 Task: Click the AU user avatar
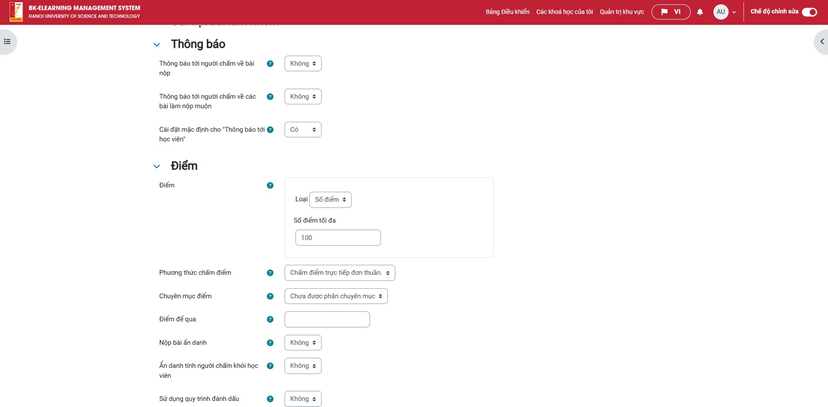(x=721, y=12)
